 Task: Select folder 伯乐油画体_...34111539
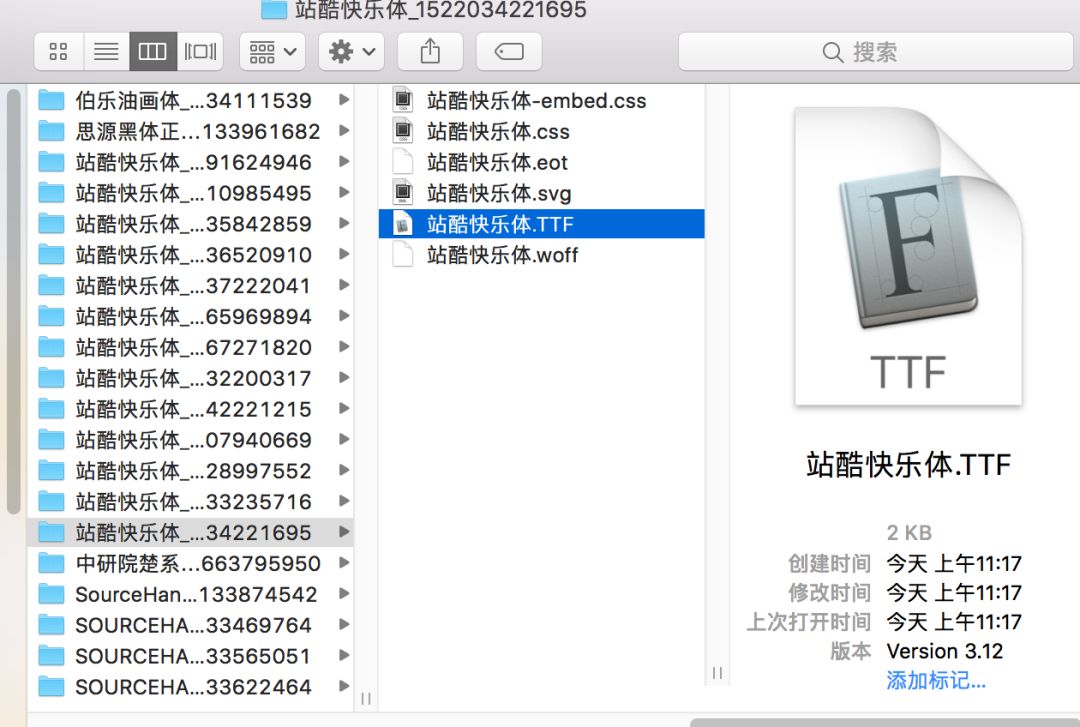pos(191,101)
